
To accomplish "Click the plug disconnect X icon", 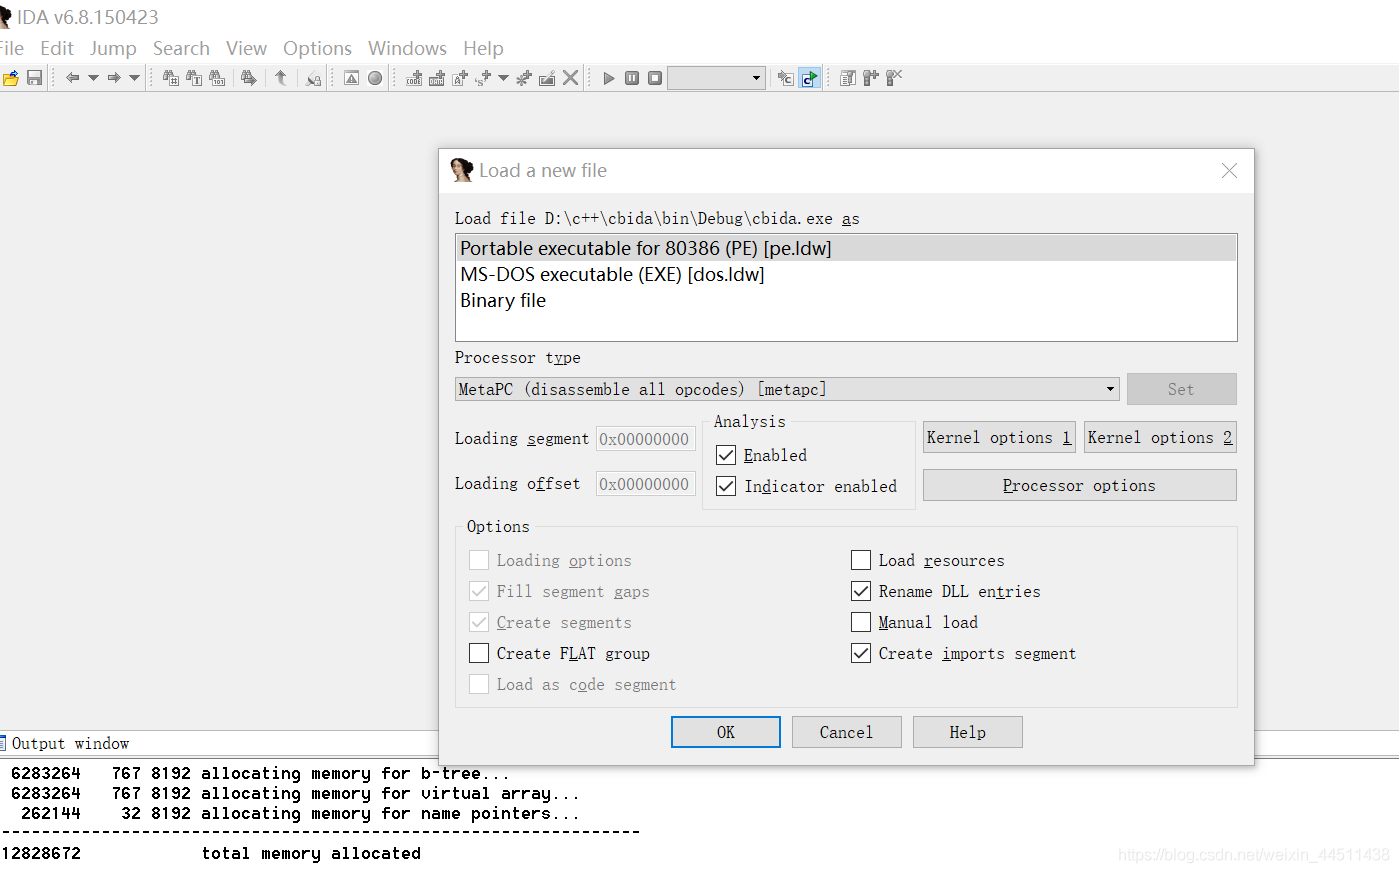I will coord(894,78).
